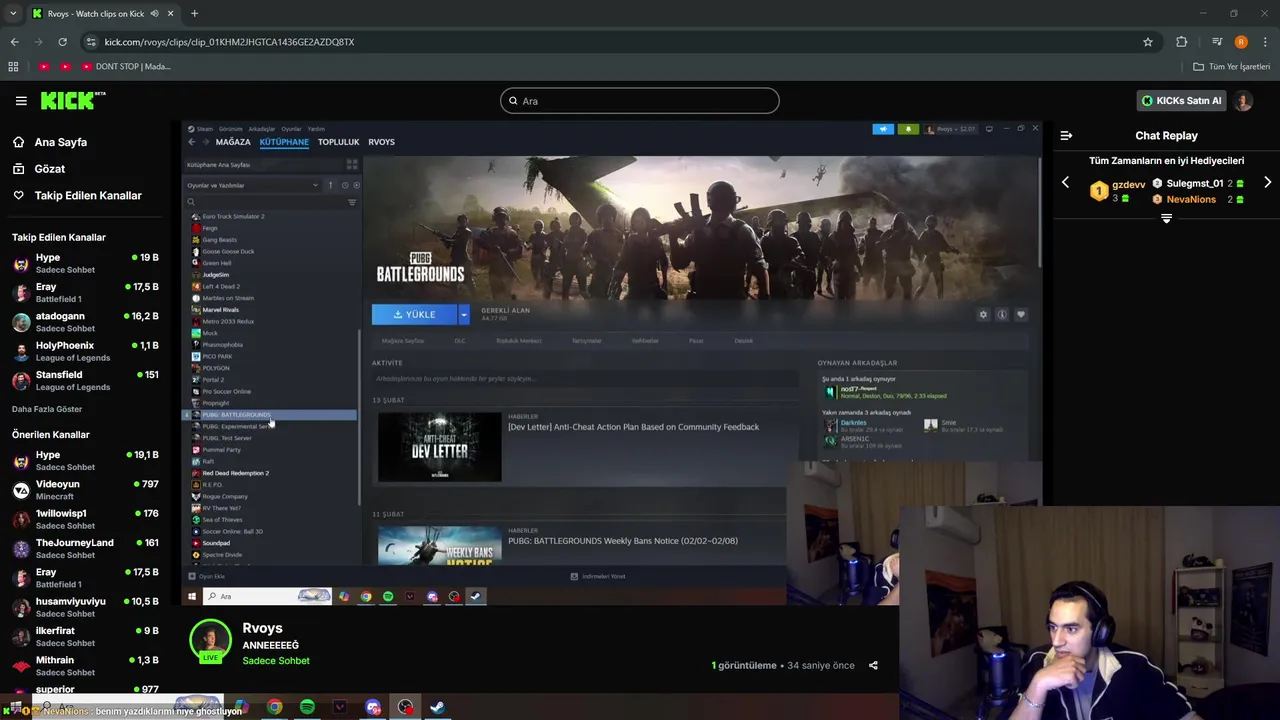Open the red-dot recorder icon on taskbar

coord(405,707)
